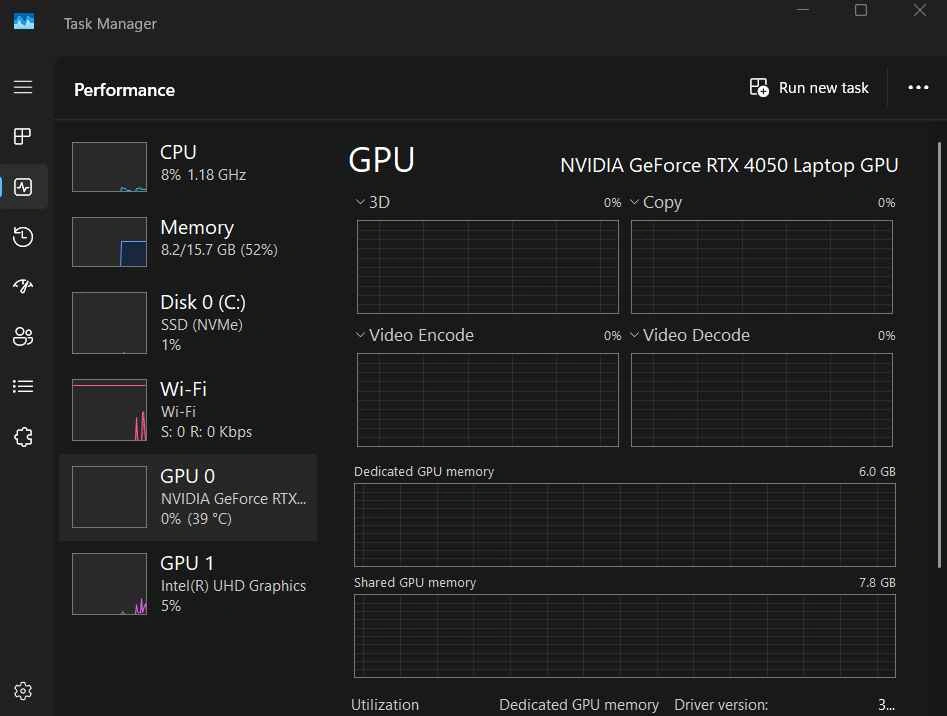Click SSD (NVMe) disk type text
Image resolution: width=947 pixels, height=716 pixels.
[202, 325]
